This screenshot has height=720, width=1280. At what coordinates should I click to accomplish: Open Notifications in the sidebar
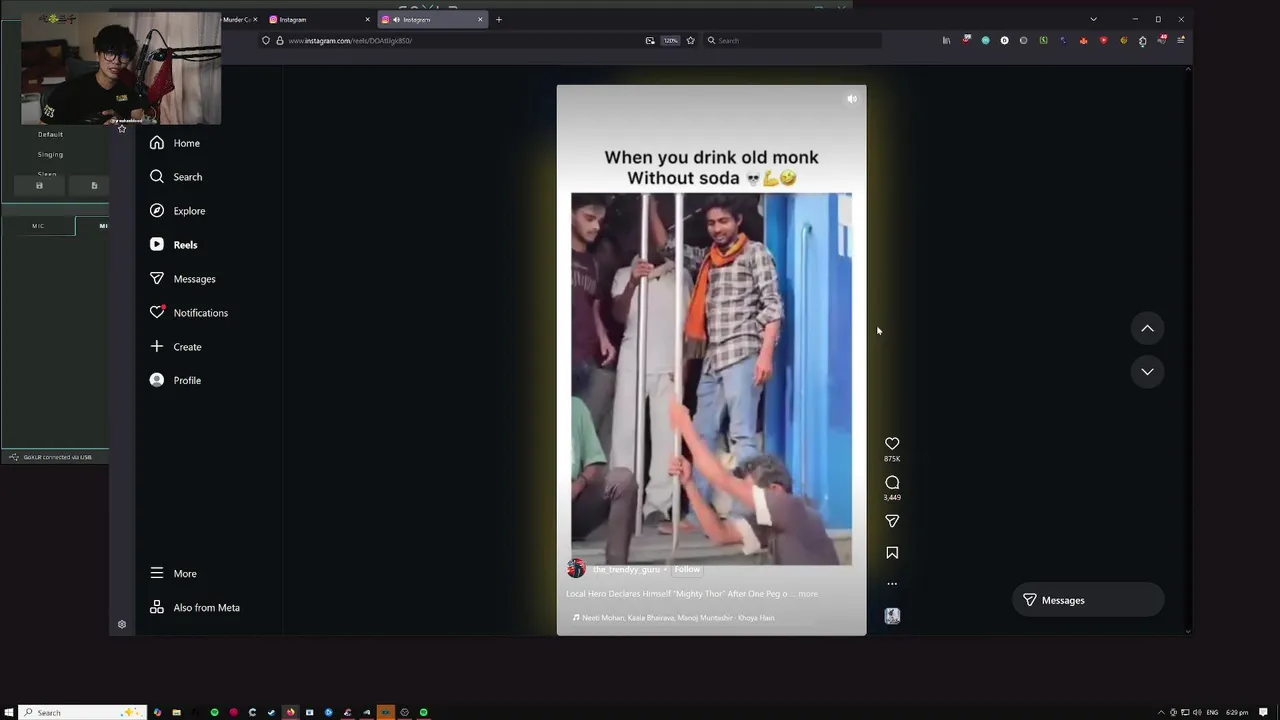(x=188, y=313)
